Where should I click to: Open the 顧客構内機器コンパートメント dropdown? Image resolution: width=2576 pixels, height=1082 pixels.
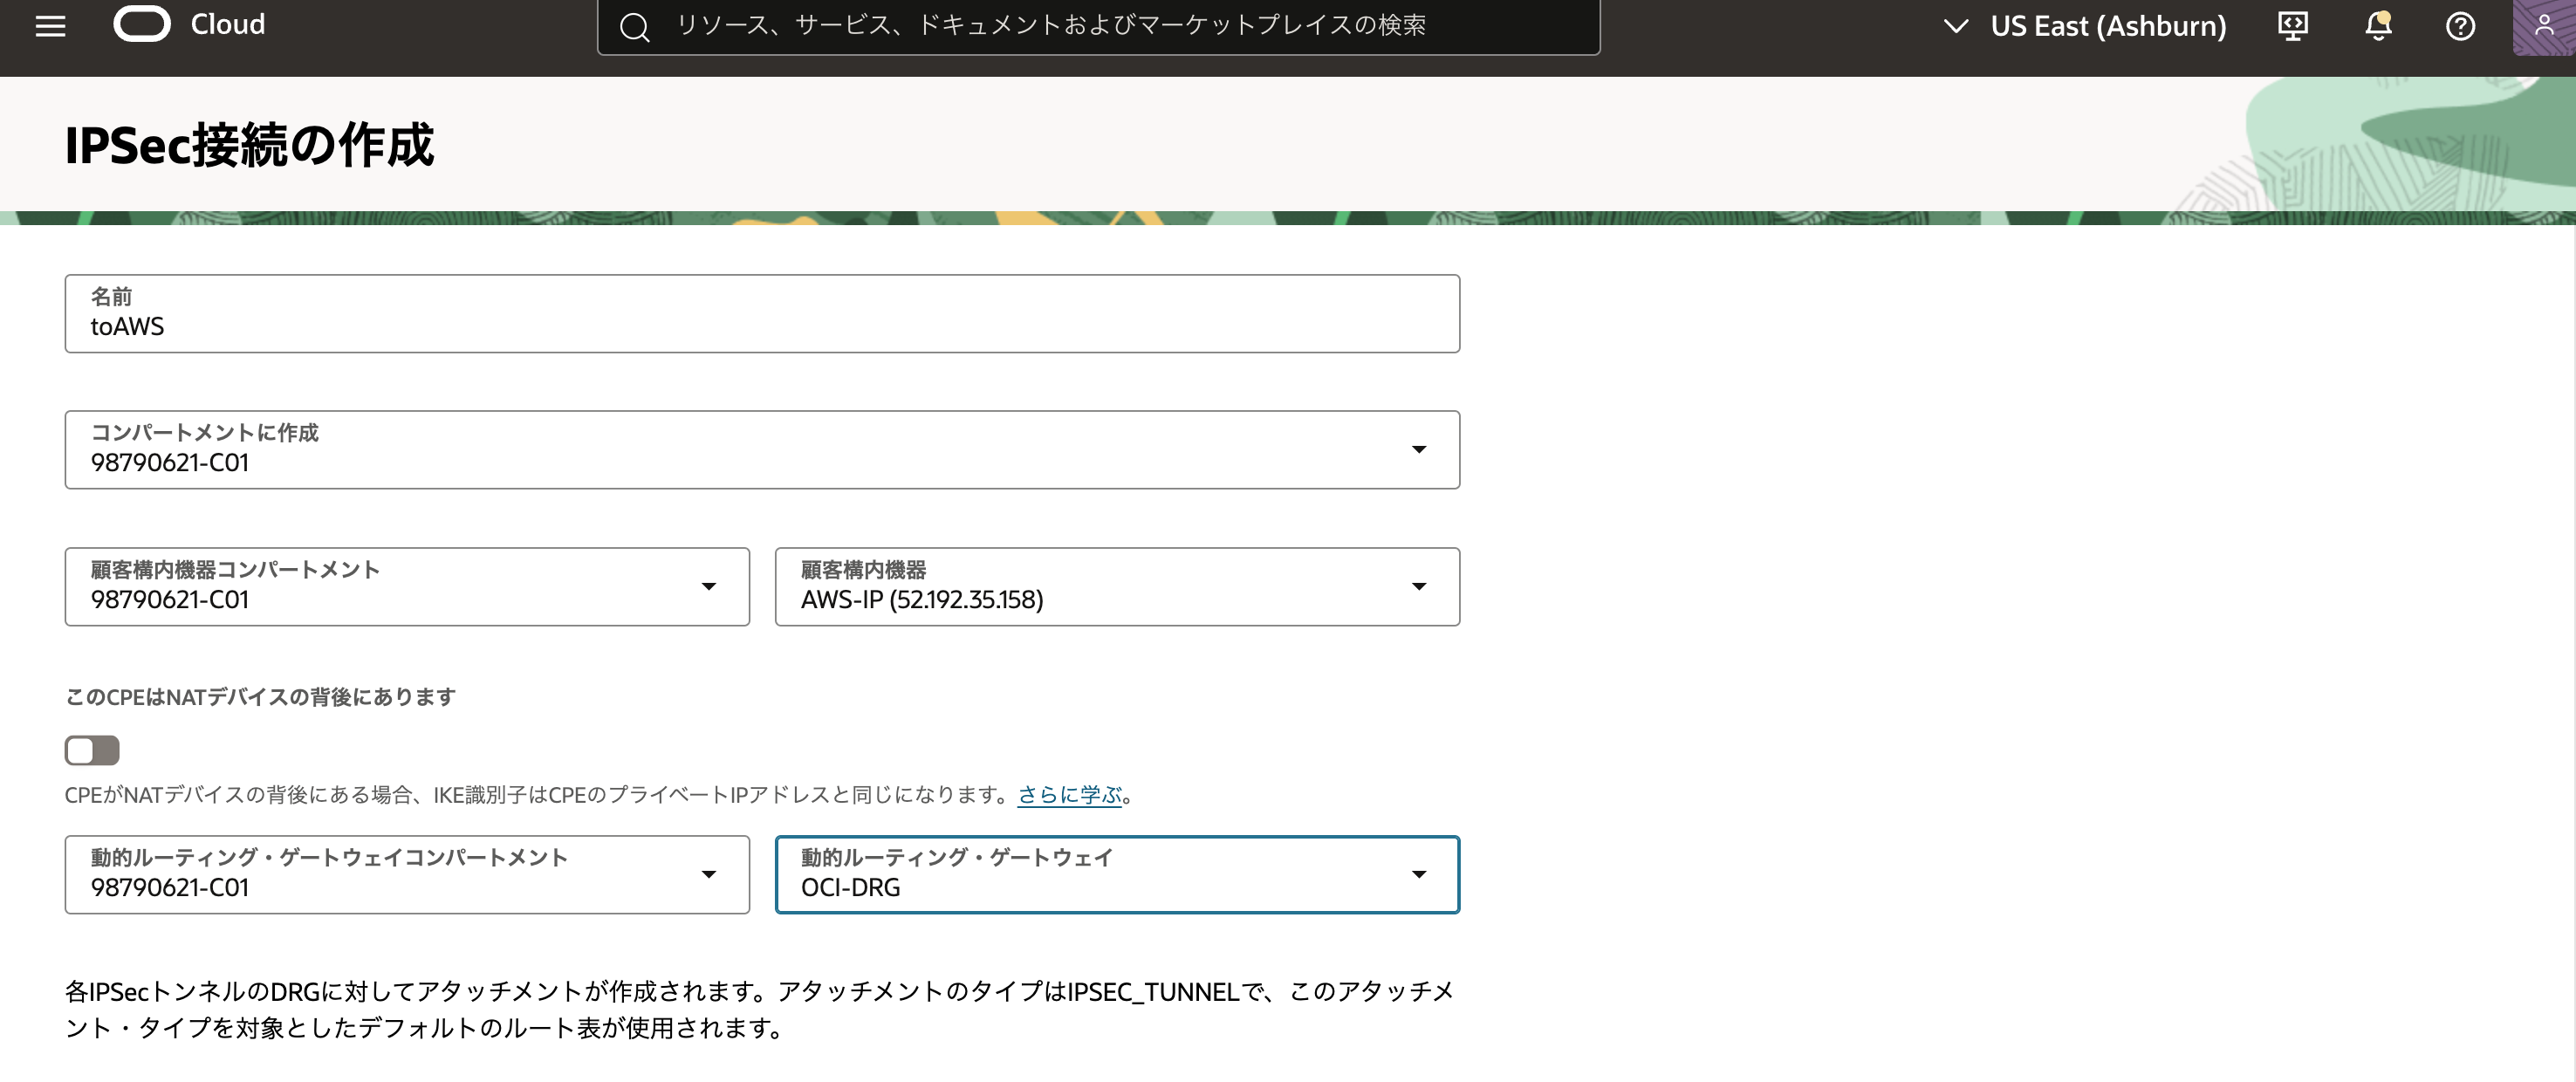coord(407,586)
